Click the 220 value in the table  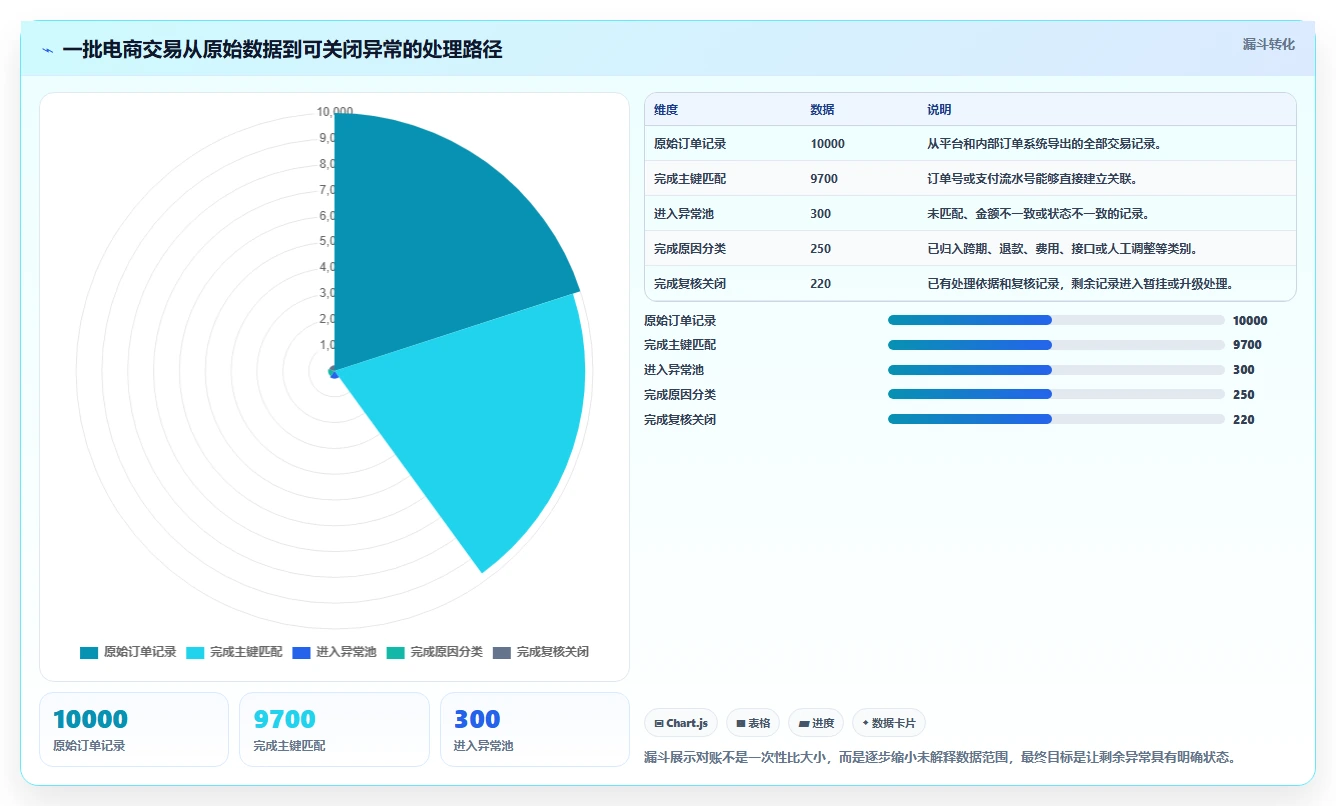820,284
